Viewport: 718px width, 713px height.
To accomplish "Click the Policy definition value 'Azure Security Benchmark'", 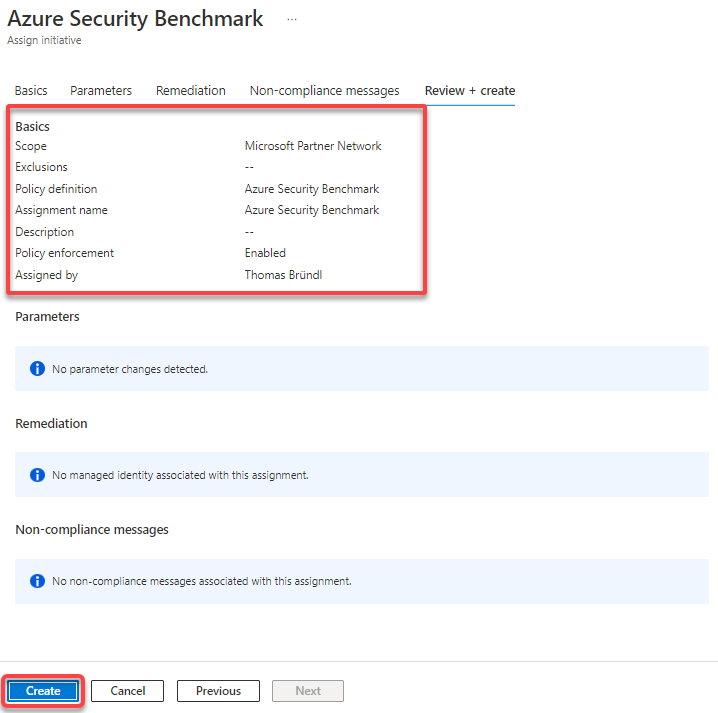I will (312, 189).
